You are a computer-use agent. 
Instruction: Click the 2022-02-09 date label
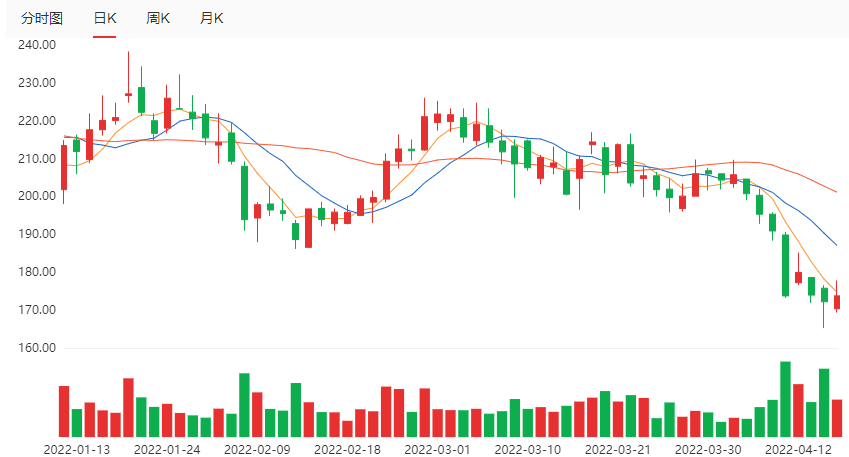point(255,449)
